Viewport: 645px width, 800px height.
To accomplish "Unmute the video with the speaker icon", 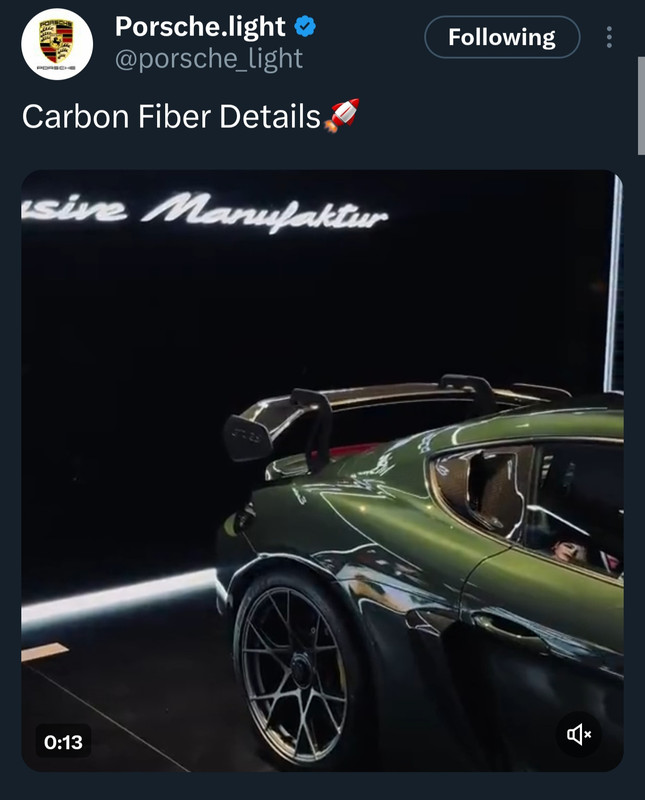I will pyautogui.click(x=579, y=734).
